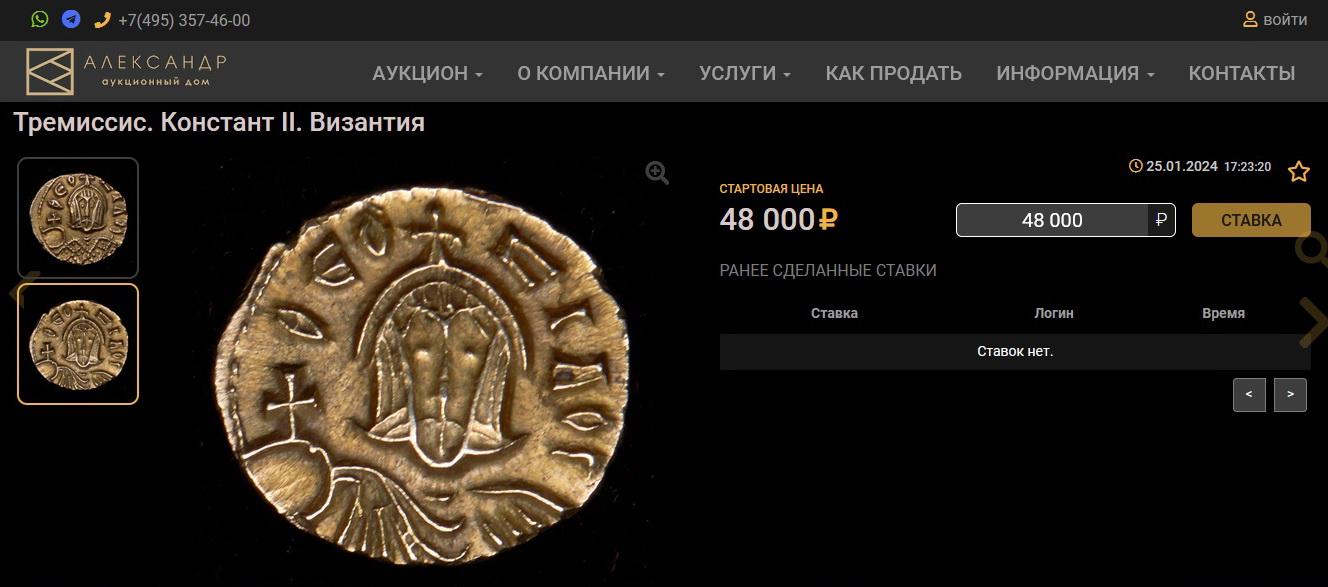1328x587 pixels.
Task: Click the Александр auction house logo
Action: pyautogui.click(x=127, y=71)
